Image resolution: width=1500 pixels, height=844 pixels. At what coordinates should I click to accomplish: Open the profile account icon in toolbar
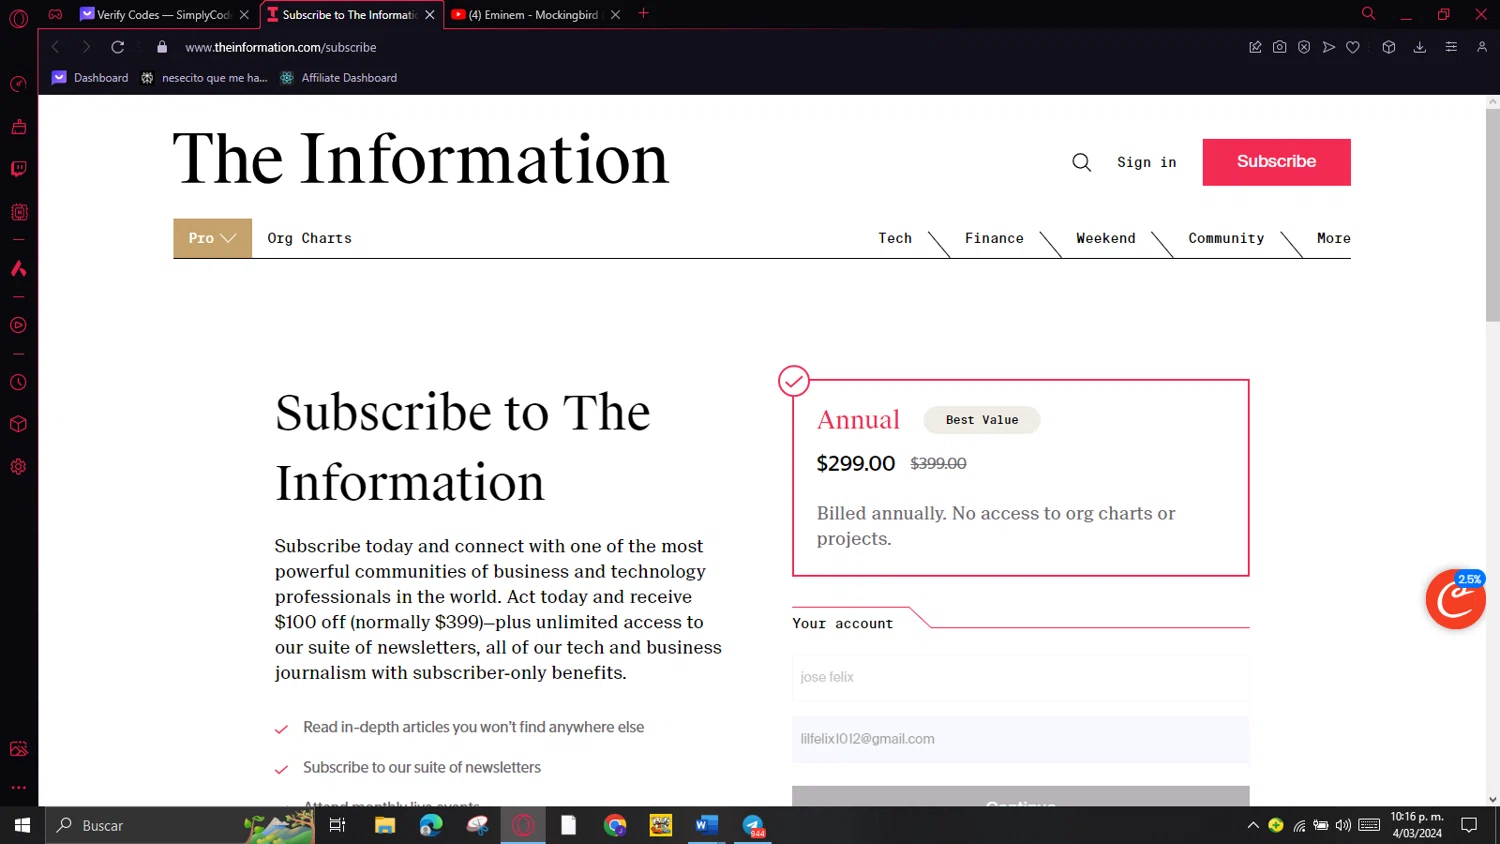pyautogui.click(x=1482, y=47)
